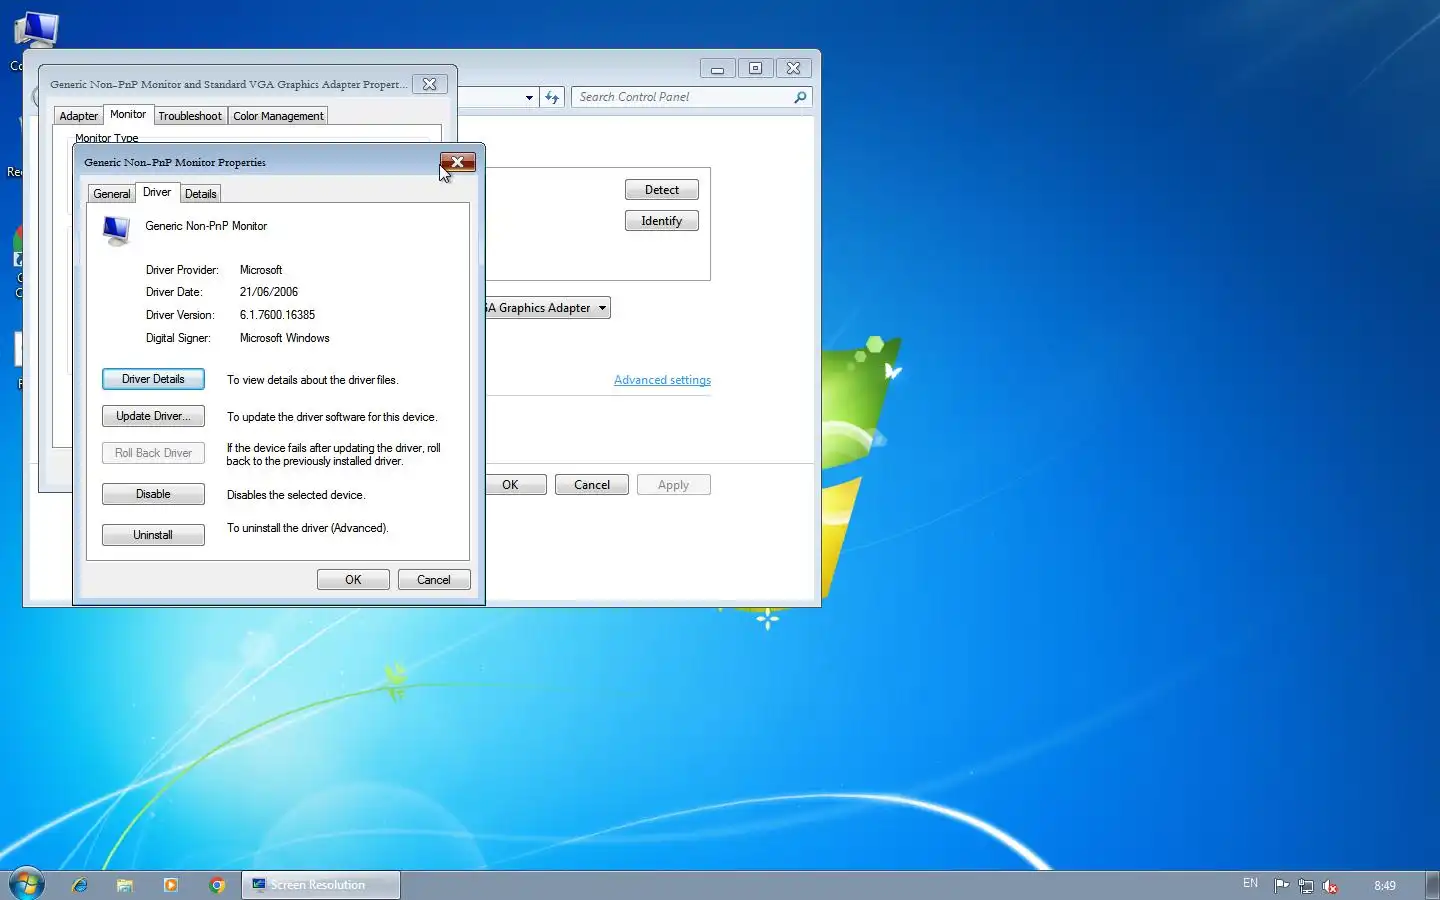
Task: Open the Details tab
Action: [201, 194]
